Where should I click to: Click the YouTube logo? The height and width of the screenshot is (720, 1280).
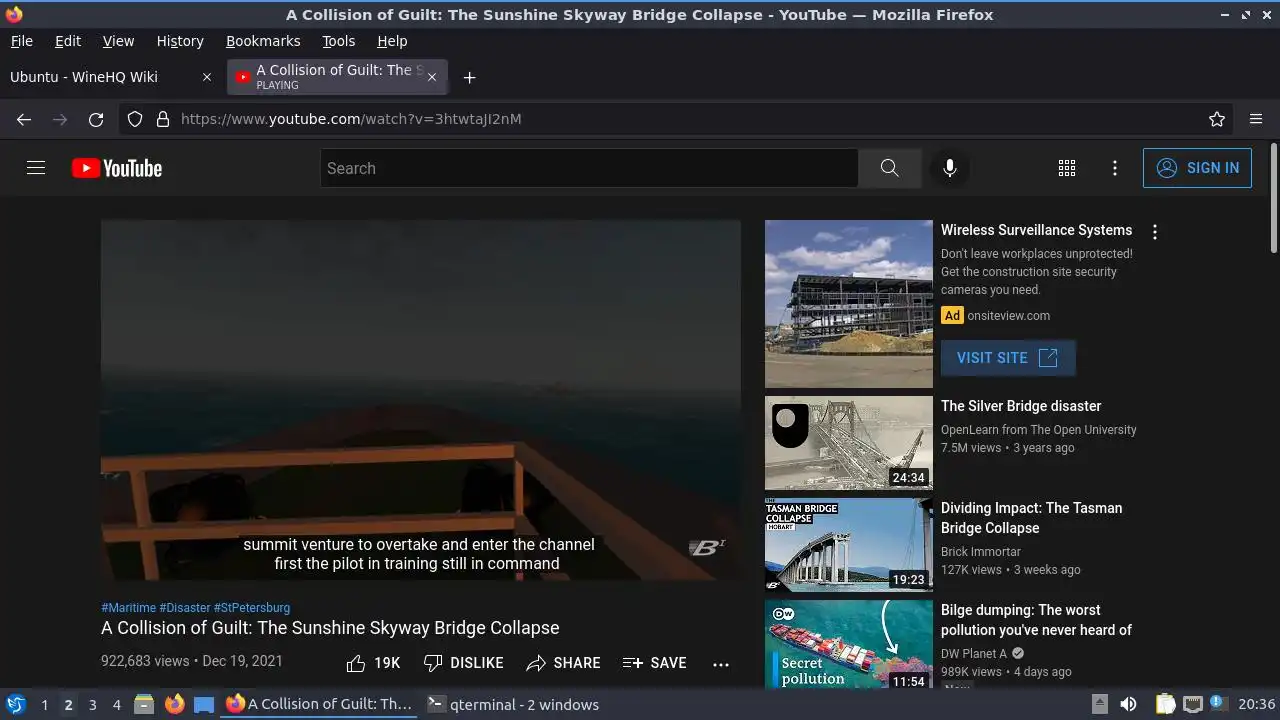[117, 168]
